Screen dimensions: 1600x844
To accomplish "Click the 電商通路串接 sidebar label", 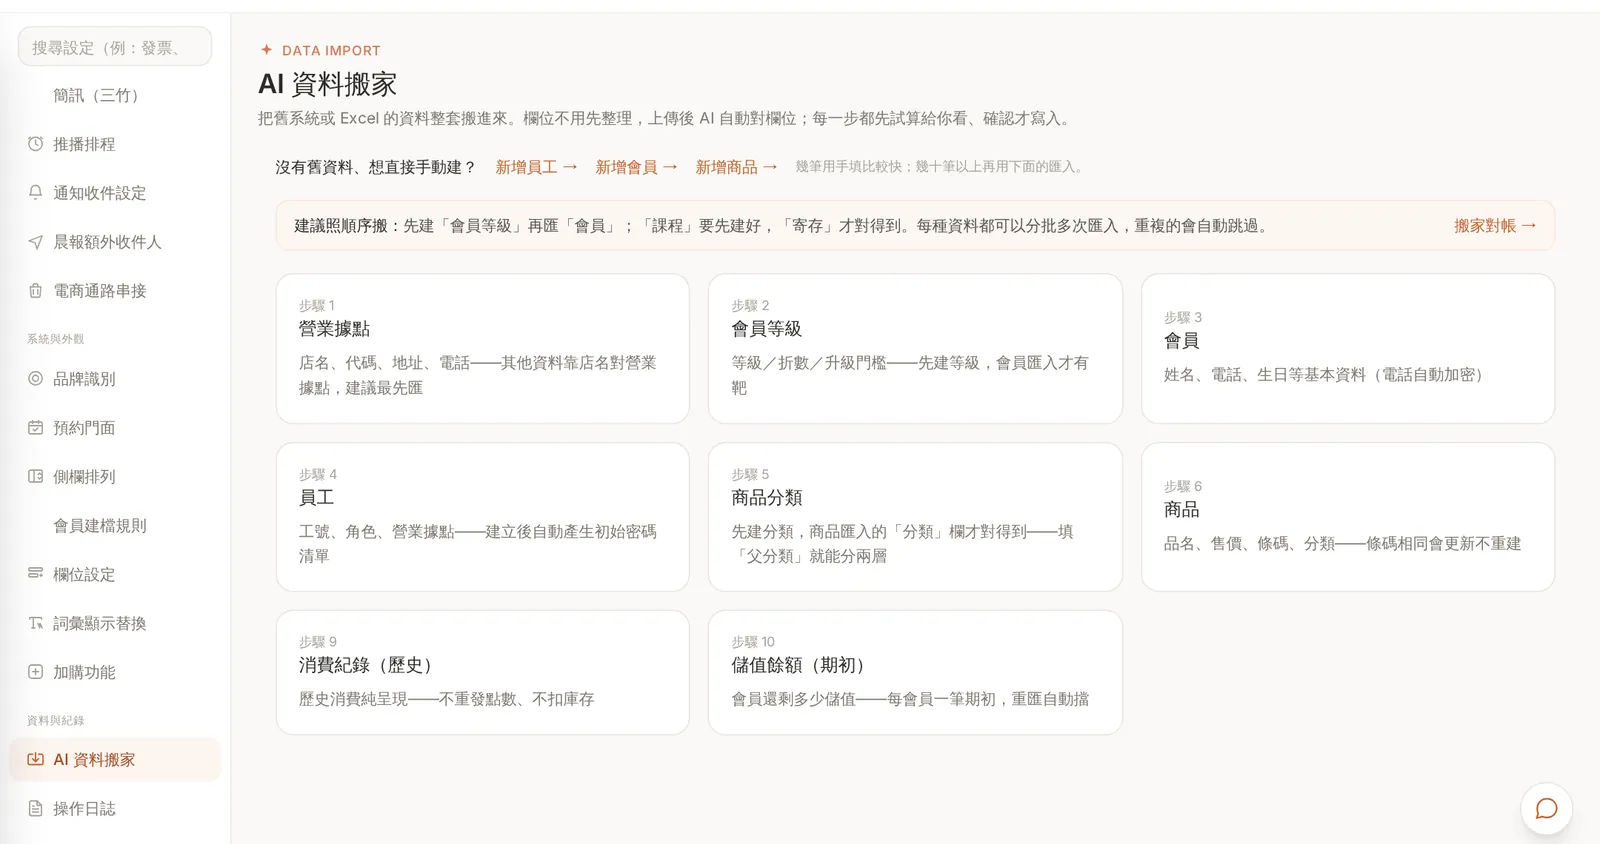I will coord(100,291).
